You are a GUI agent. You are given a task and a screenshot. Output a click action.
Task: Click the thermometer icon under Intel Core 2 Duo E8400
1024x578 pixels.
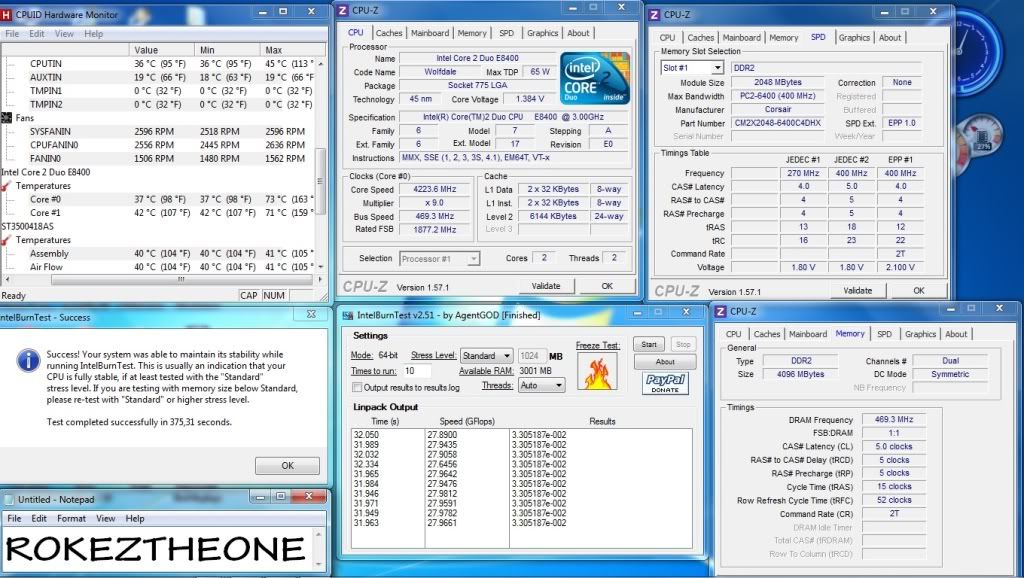click(7, 186)
